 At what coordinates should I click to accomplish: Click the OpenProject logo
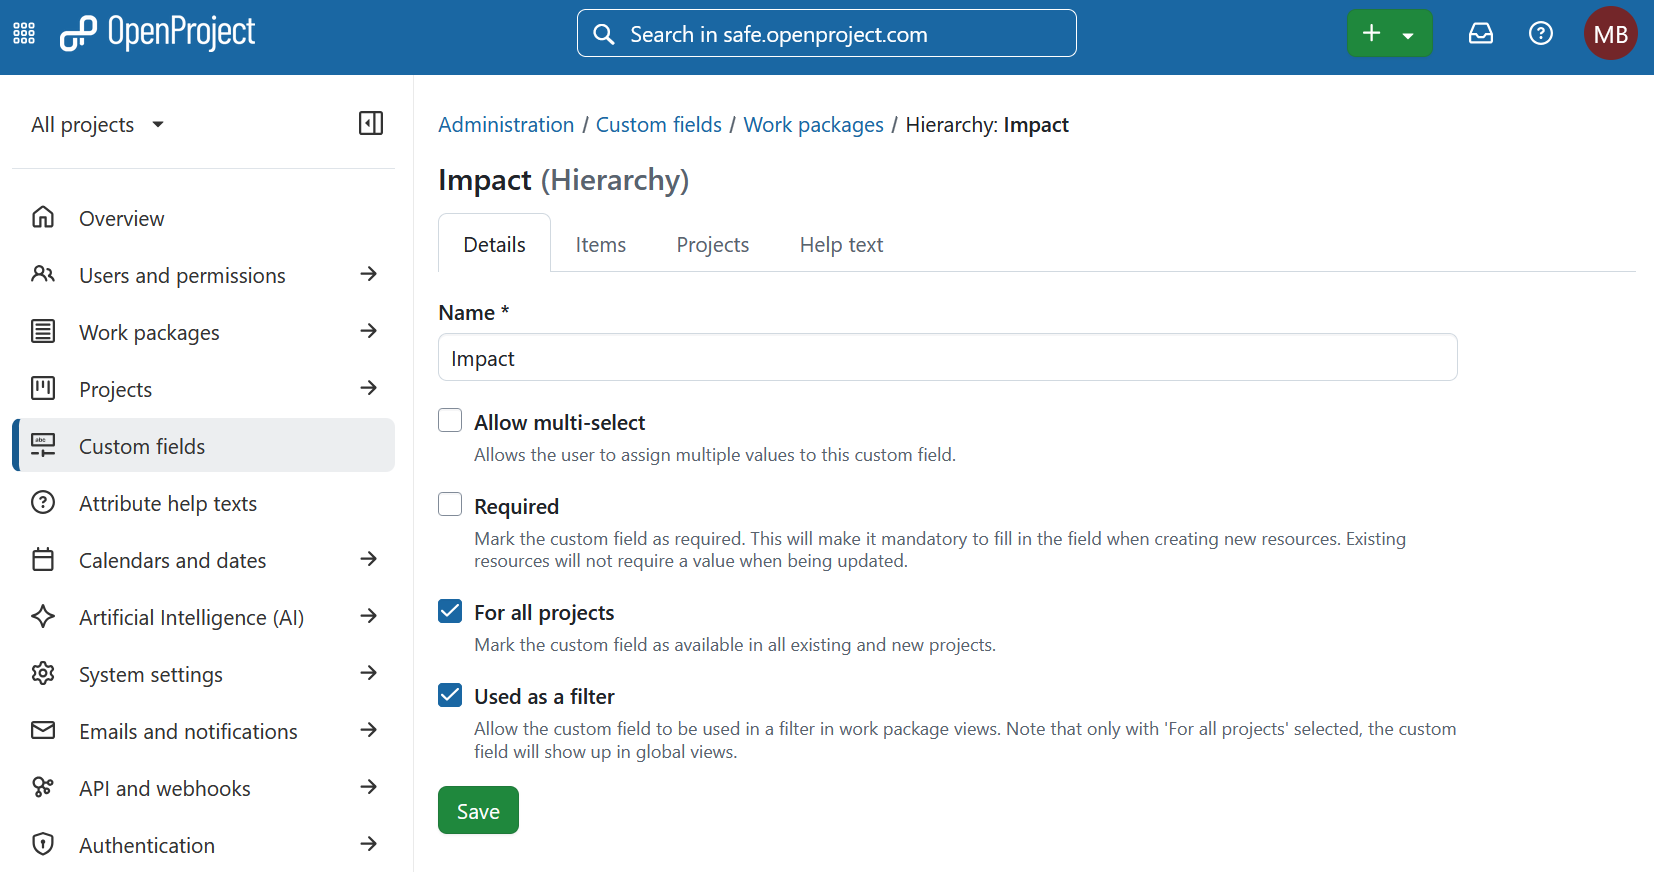pos(157,33)
